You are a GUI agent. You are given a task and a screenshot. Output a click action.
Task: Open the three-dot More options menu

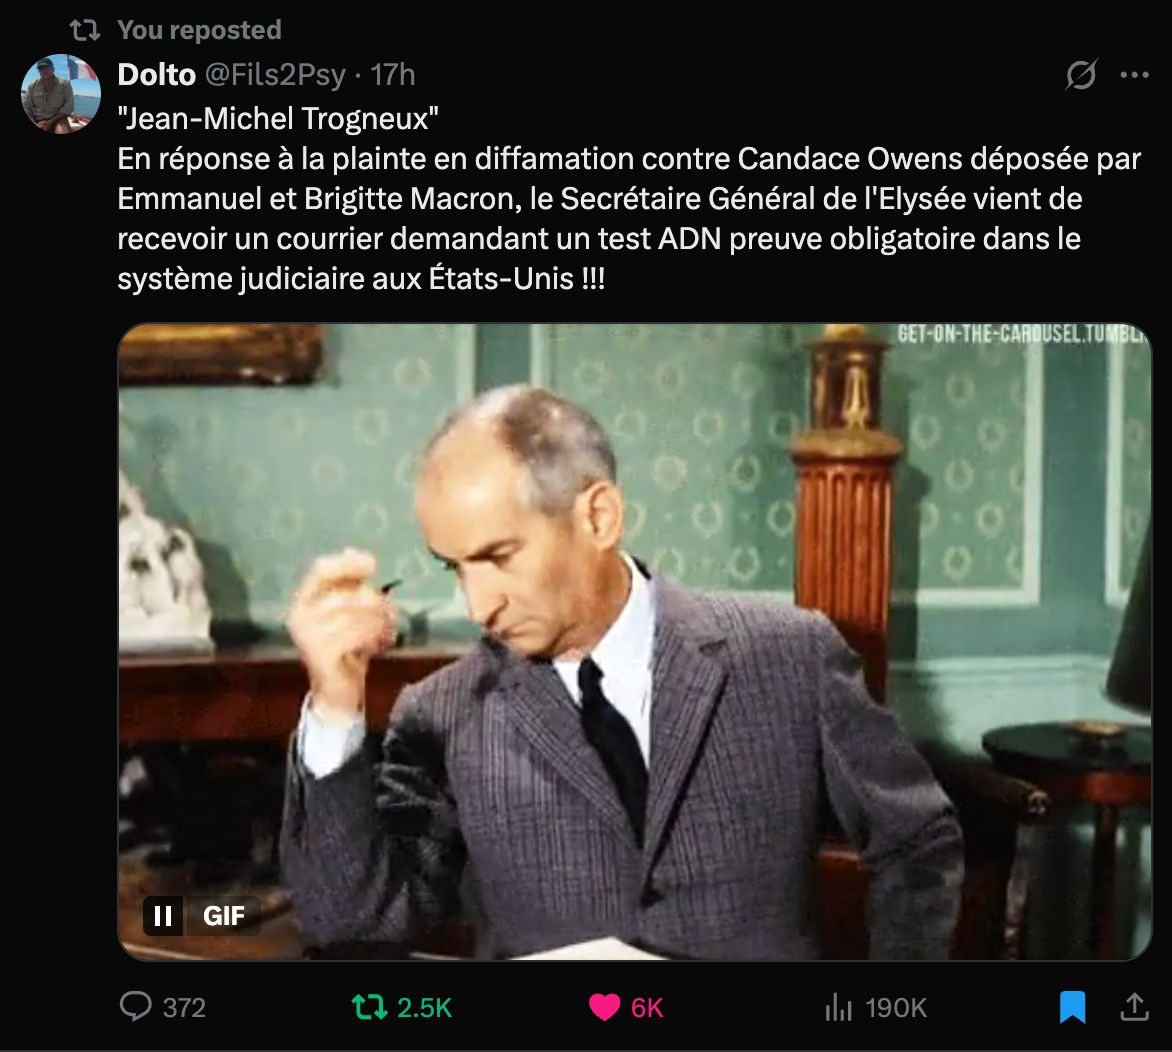1134,75
